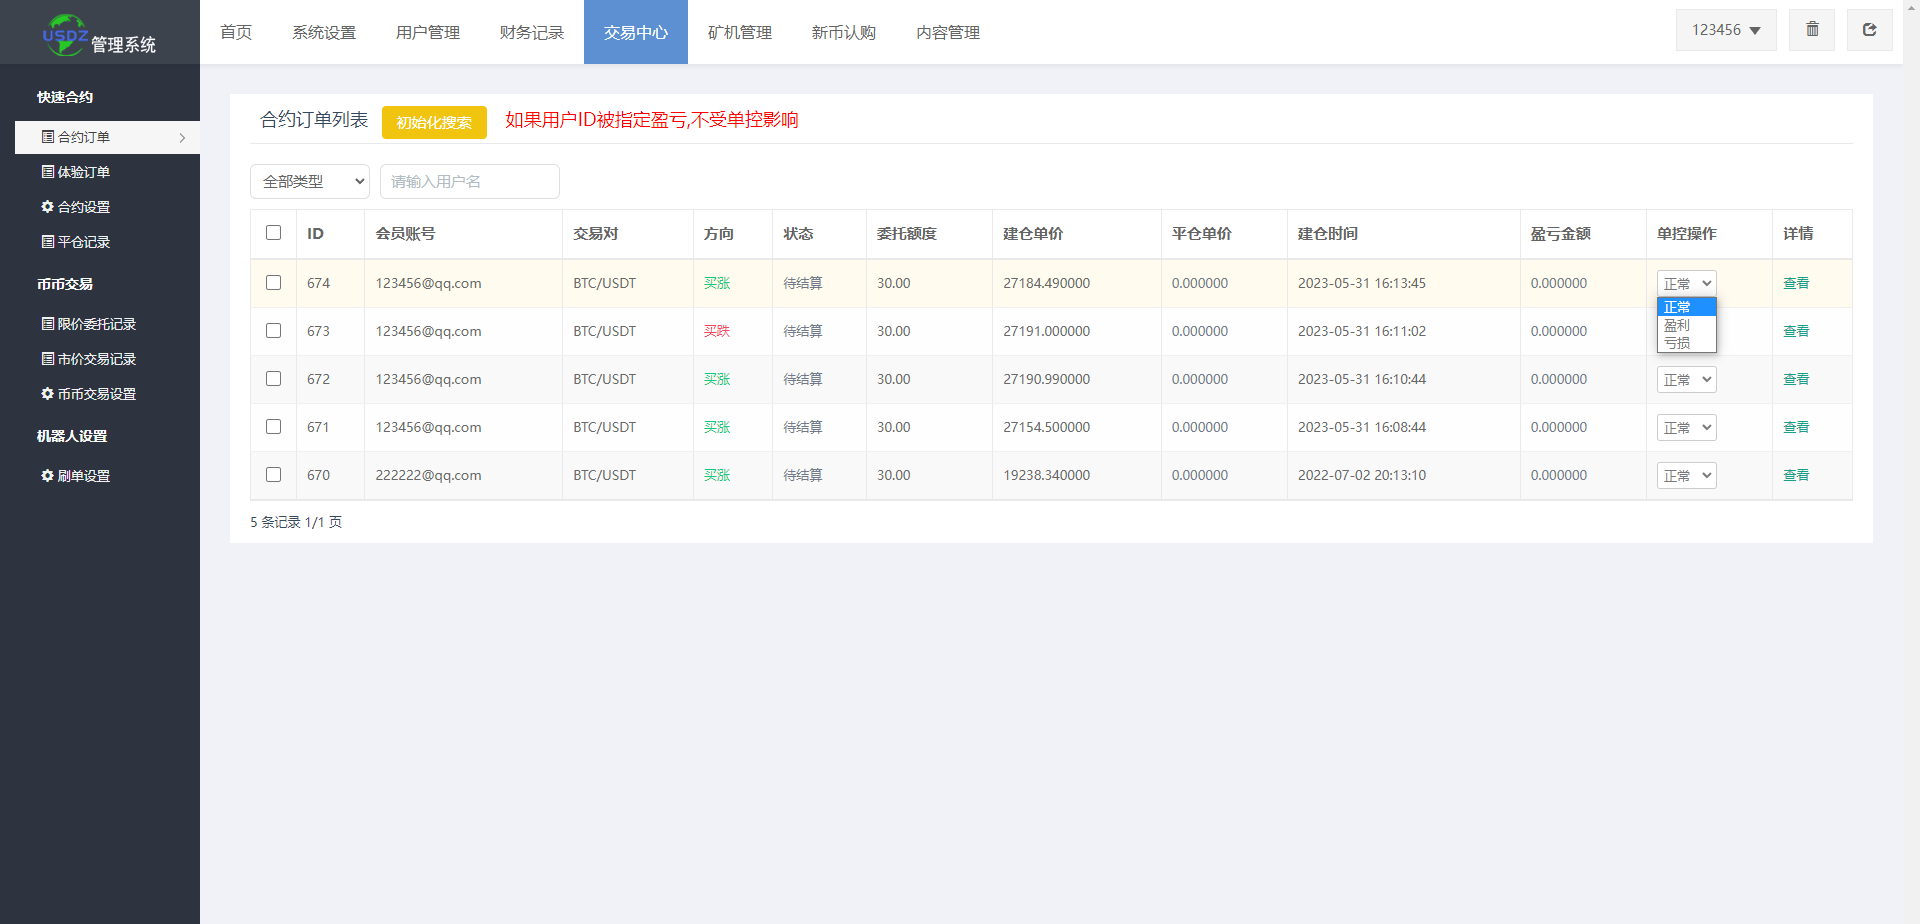The width and height of the screenshot is (1920, 924).
Task: Check the checkbox for order 670
Action: [x=273, y=475]
